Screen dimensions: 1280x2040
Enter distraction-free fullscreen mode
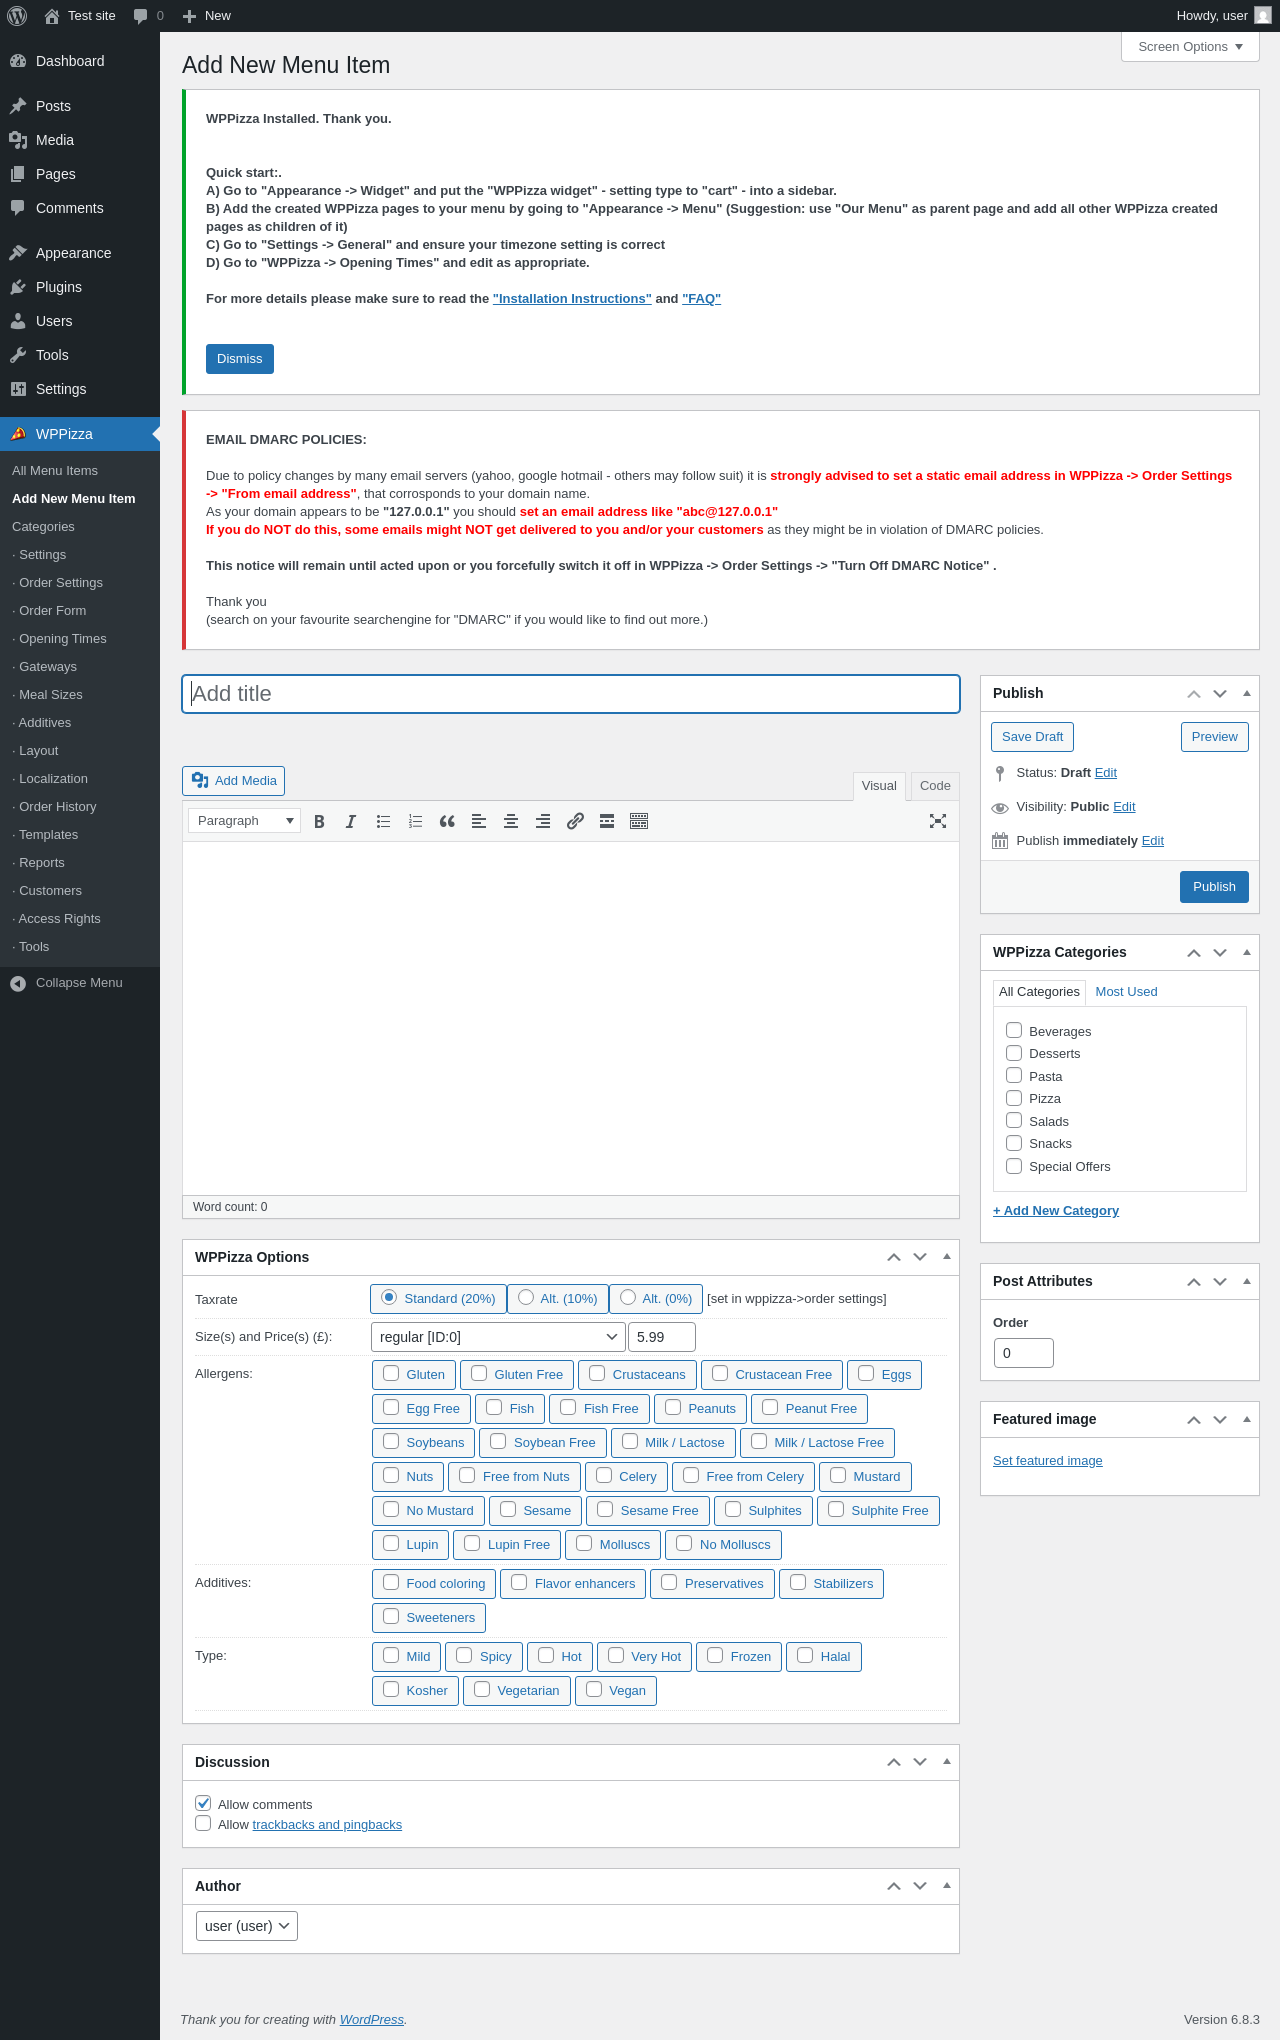tap(938, 821)
